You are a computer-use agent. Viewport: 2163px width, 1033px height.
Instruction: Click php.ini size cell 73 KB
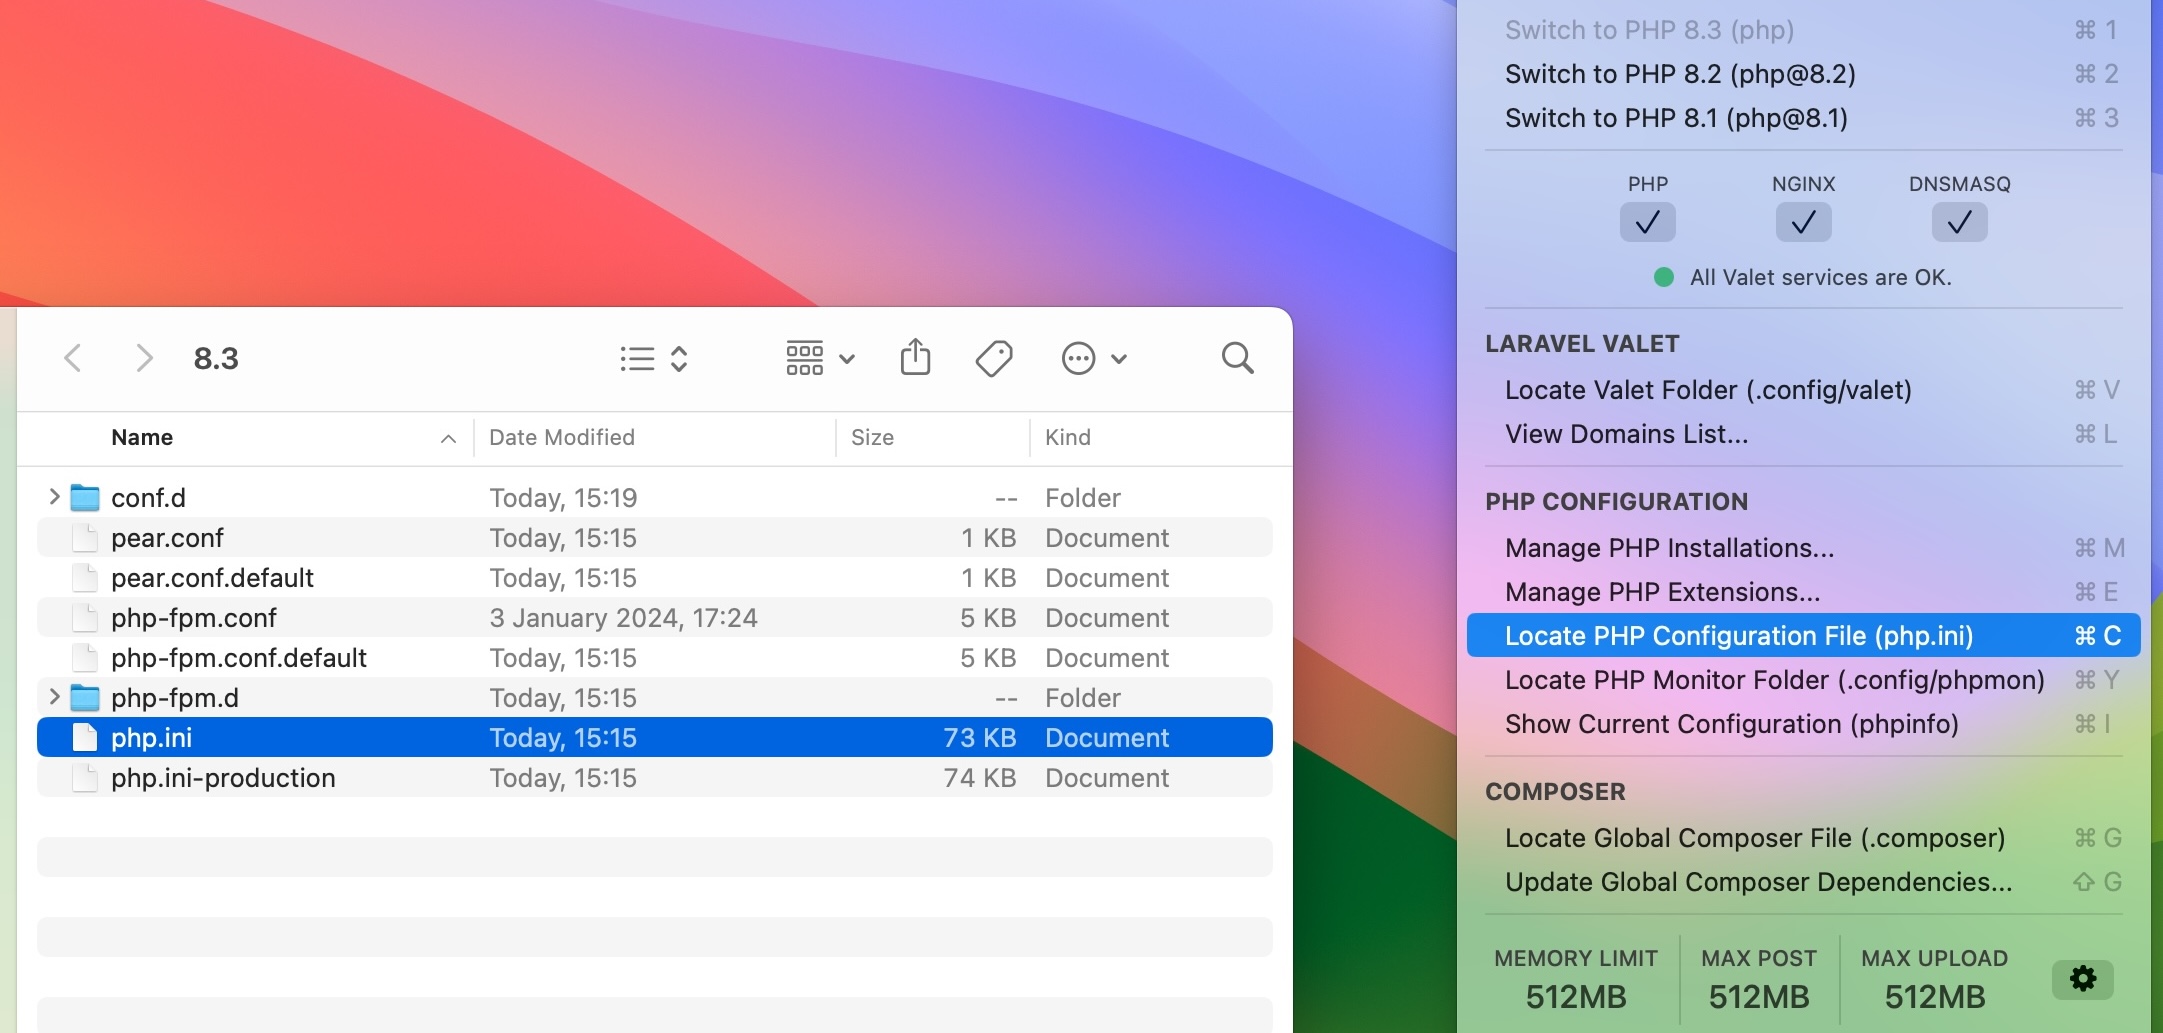[980, 738]
